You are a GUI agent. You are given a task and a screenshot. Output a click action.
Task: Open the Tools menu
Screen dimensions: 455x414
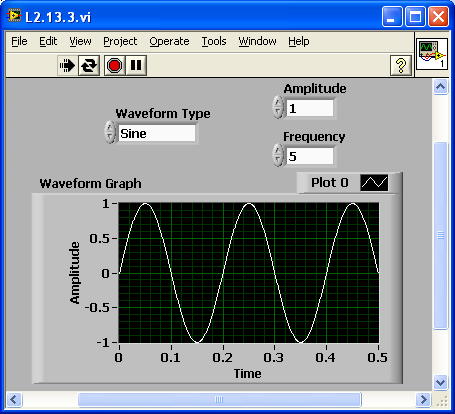[x=214, y=41]
